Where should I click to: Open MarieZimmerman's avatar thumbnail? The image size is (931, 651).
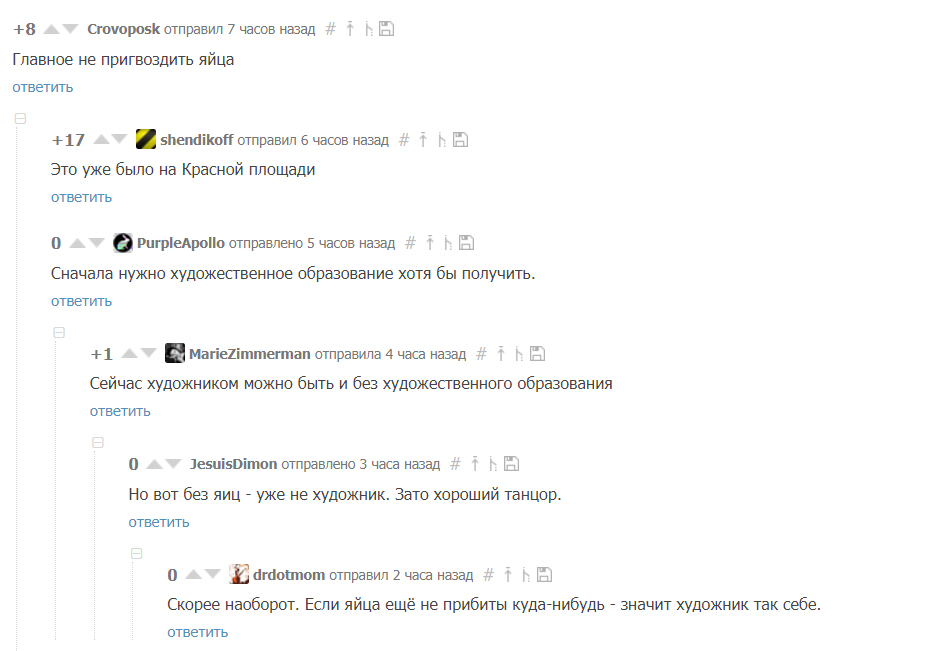pos(175,353)
